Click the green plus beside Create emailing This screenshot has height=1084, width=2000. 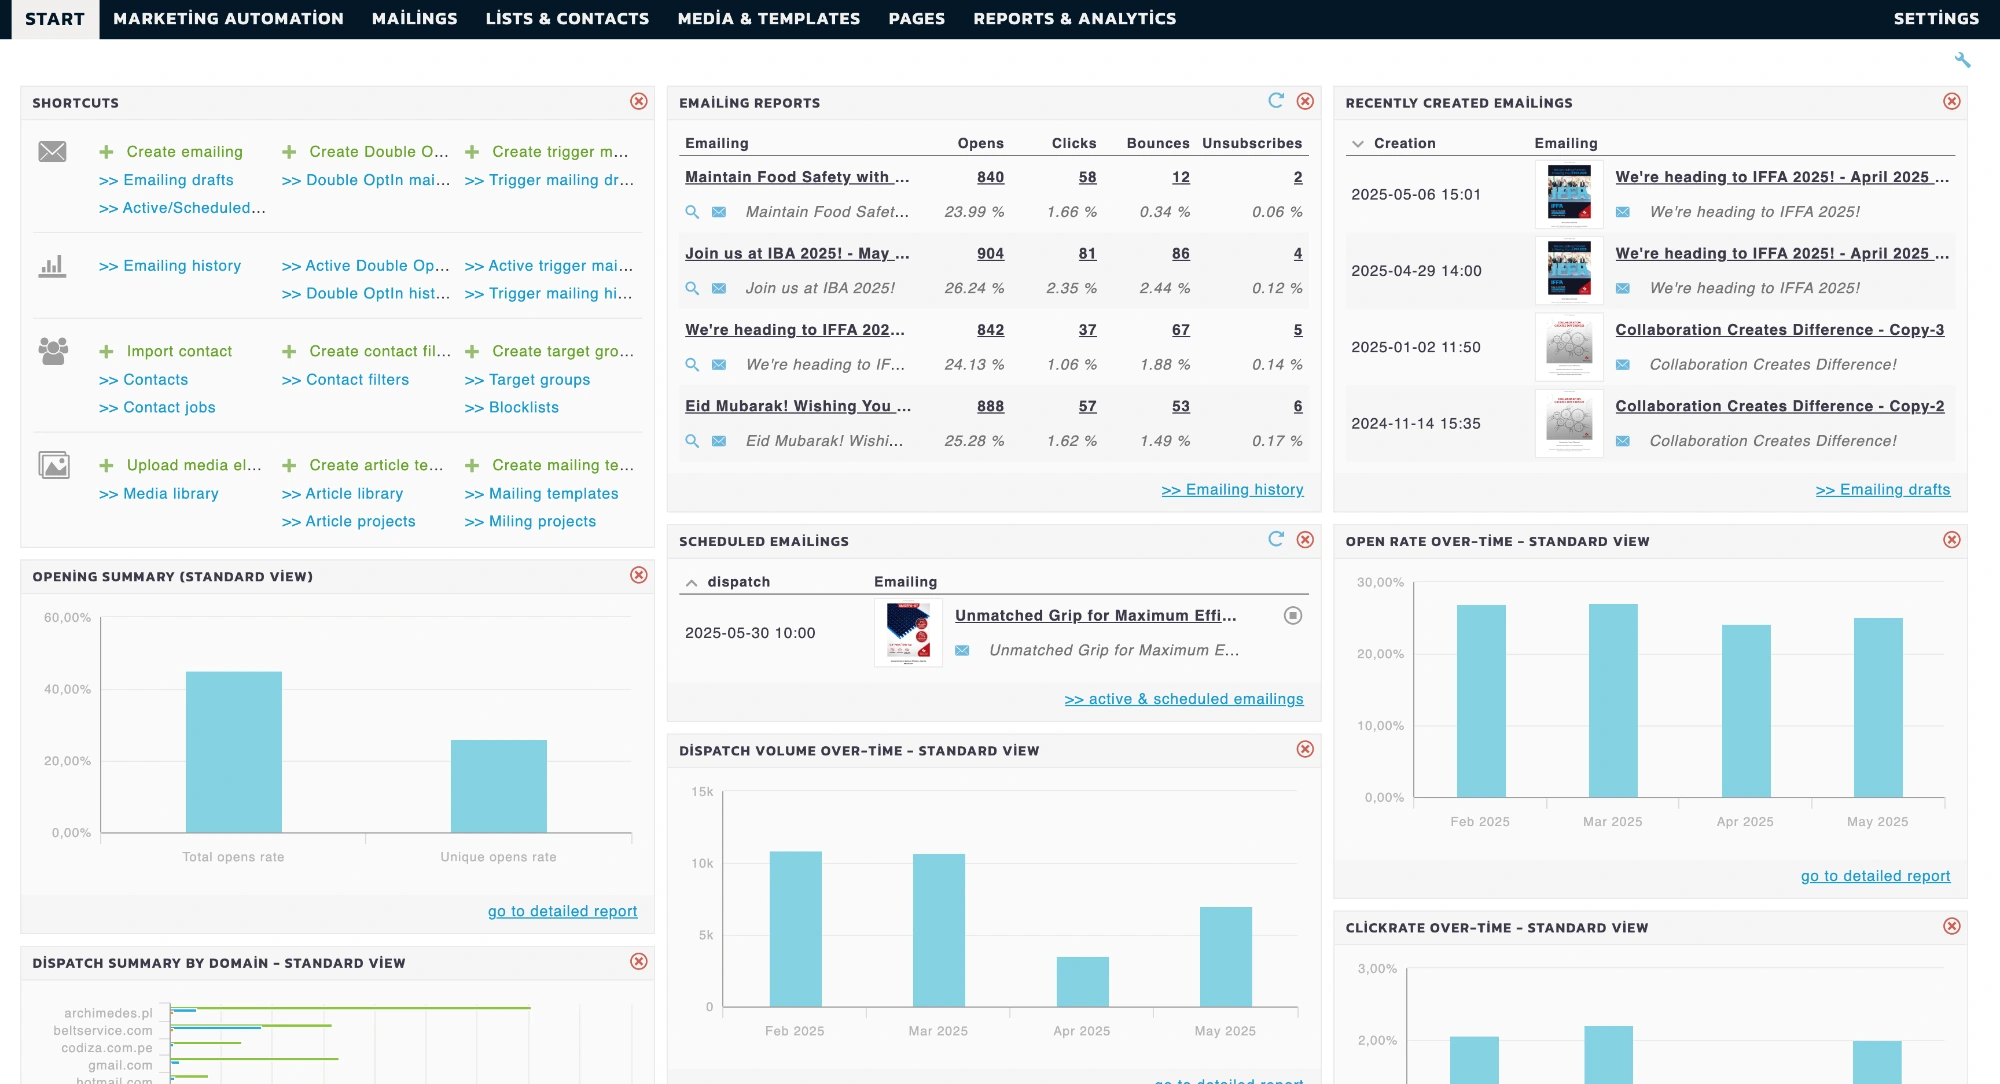(106, 152)
